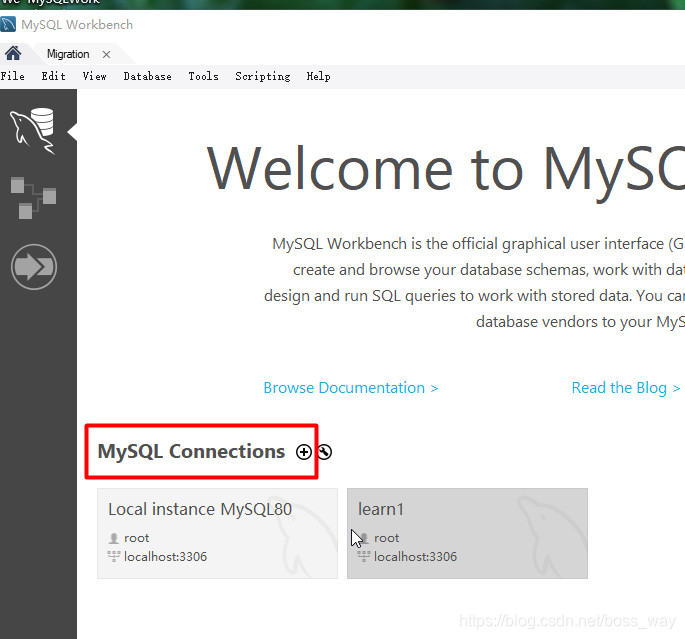Open the home screen tab icon
Image resolution: width=685 pixels, height=639 pixels.
pos(13,53)
